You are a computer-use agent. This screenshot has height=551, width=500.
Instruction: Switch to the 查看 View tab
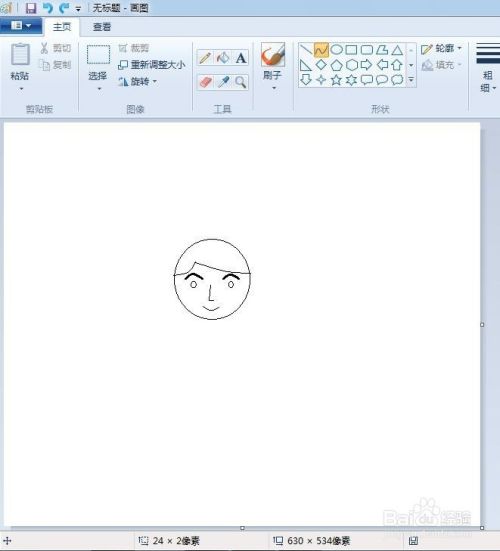(102, 27)
